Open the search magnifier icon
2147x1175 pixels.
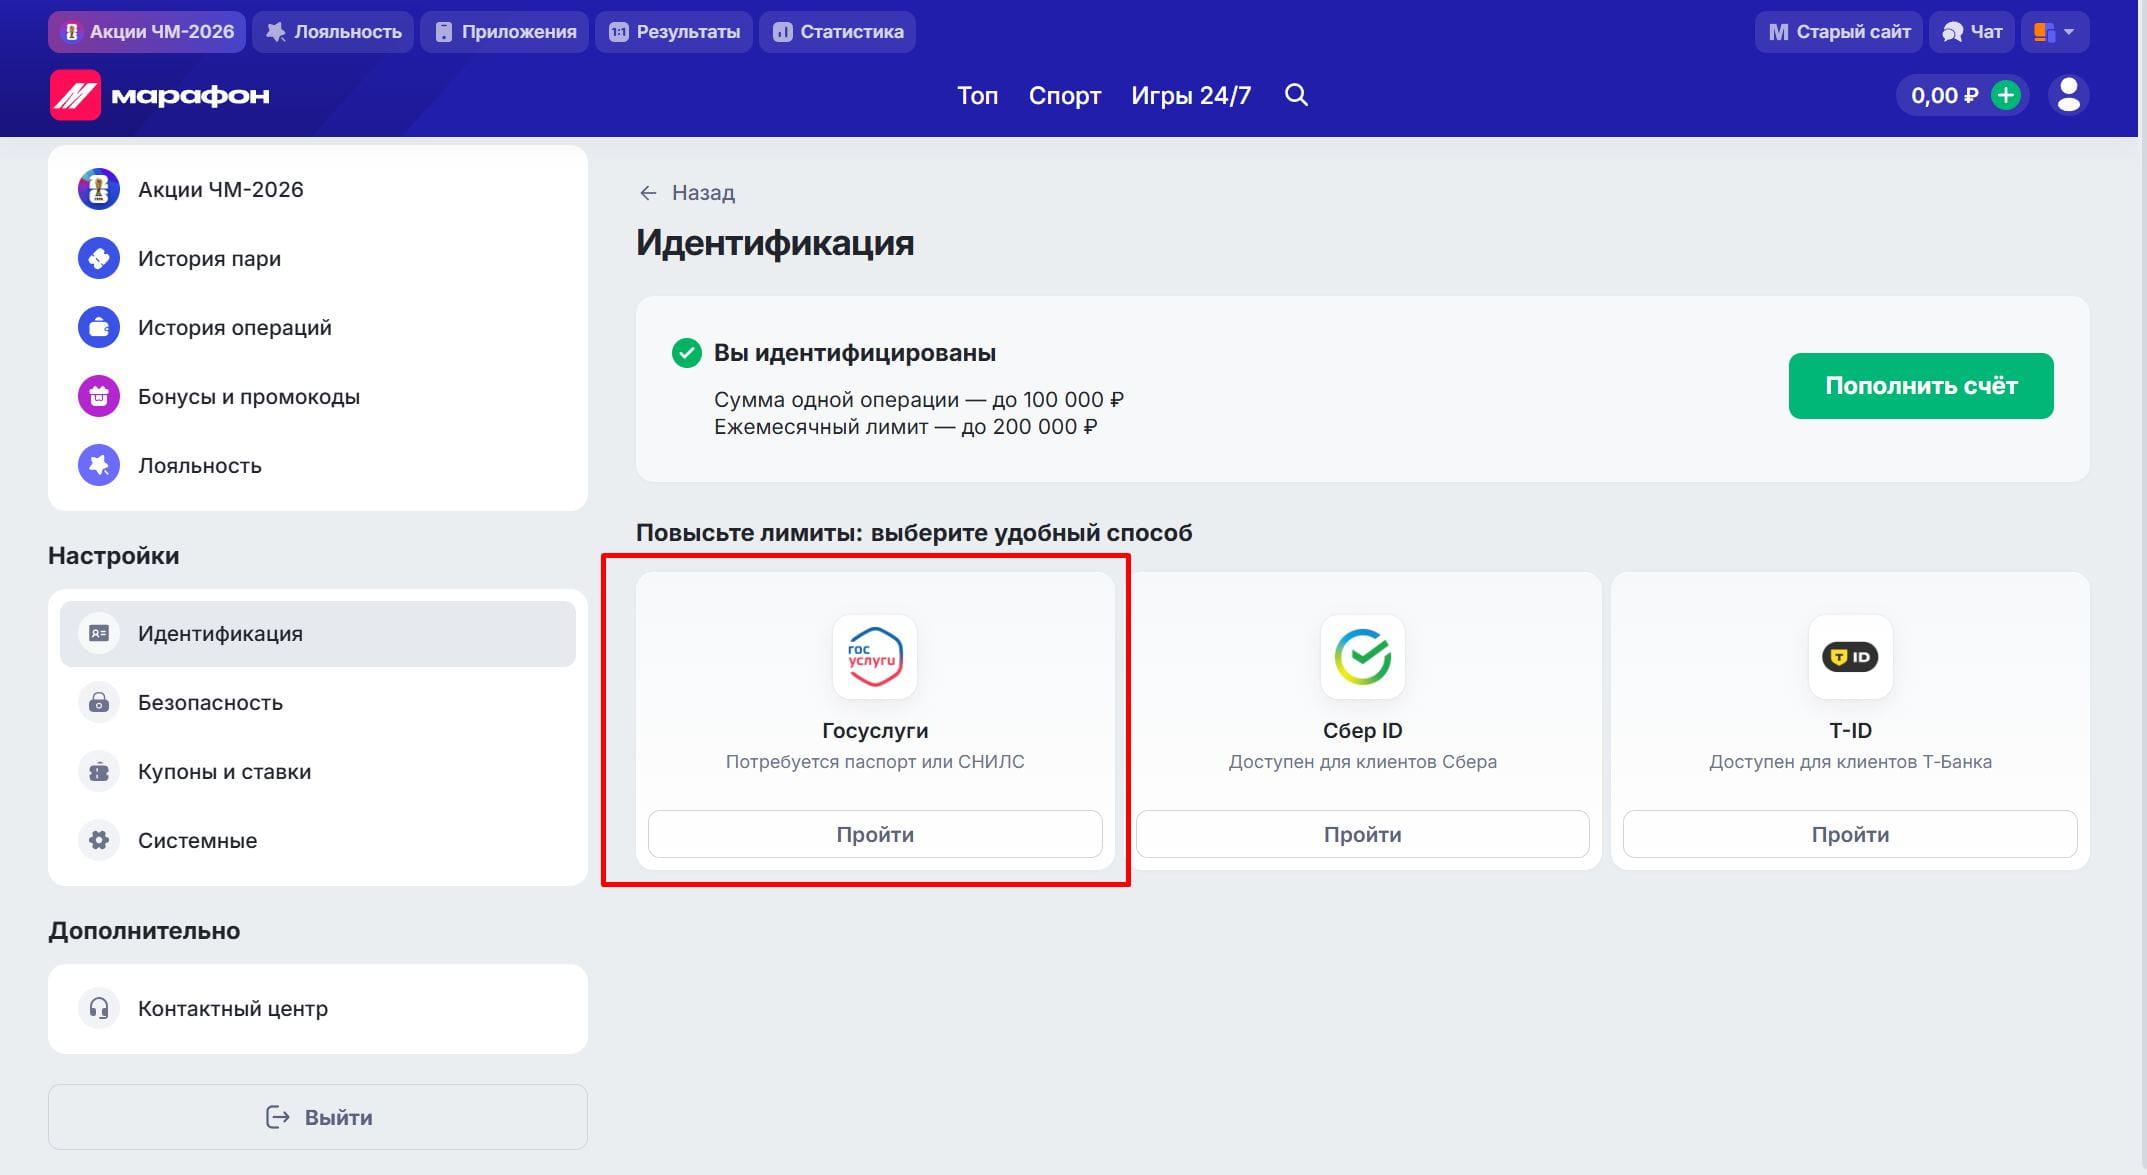tap(1296, 95)
